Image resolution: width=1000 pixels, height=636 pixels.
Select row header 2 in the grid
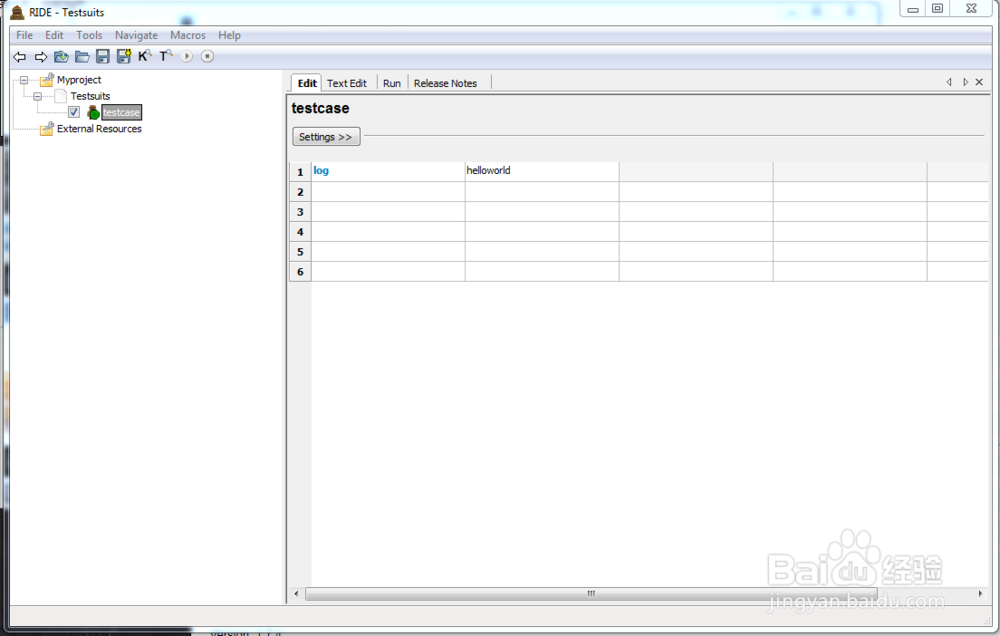click(x=300, y=192)
